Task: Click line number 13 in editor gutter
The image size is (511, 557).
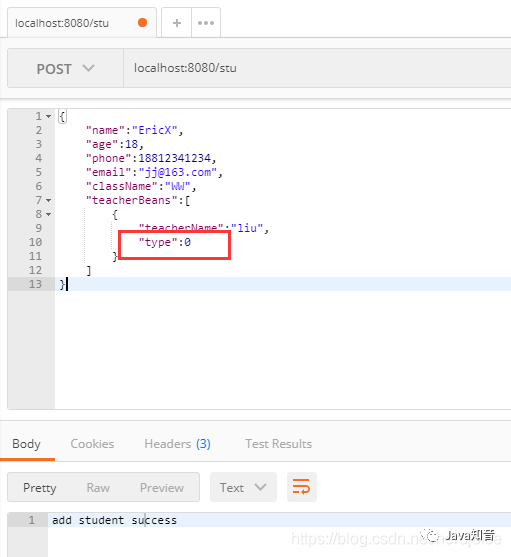Action: click(x=35, y=284)
